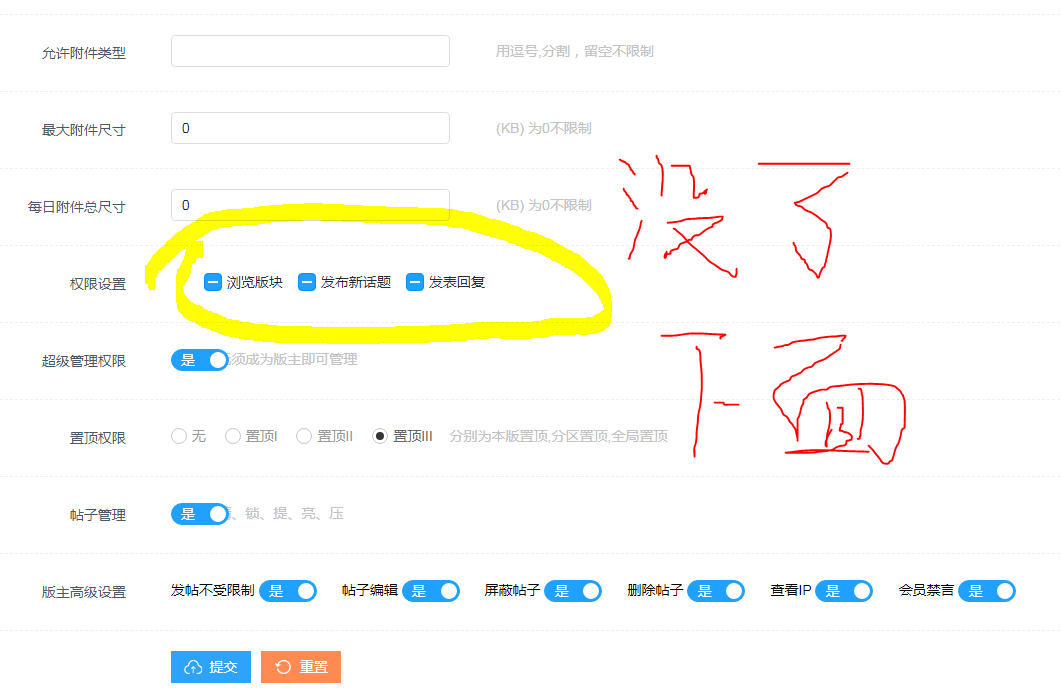
Task: Toggle the 浏览版块 checkbox
Action: (x=213, y=282)
